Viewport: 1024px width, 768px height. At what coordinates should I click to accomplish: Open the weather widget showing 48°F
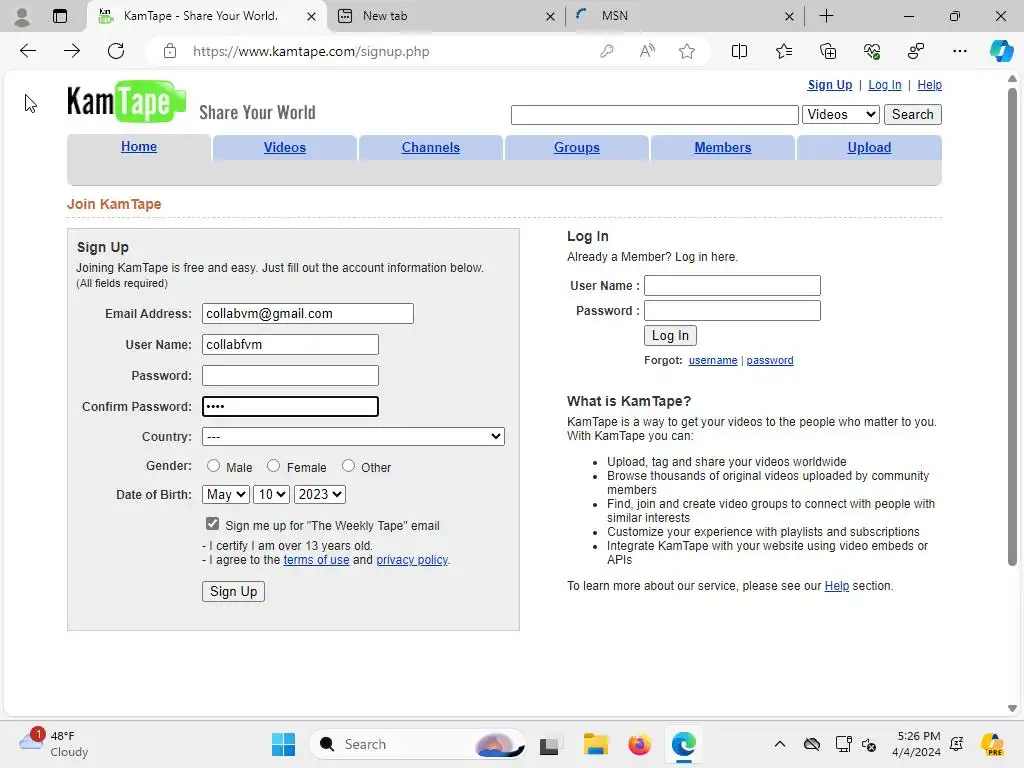[54, 744]
